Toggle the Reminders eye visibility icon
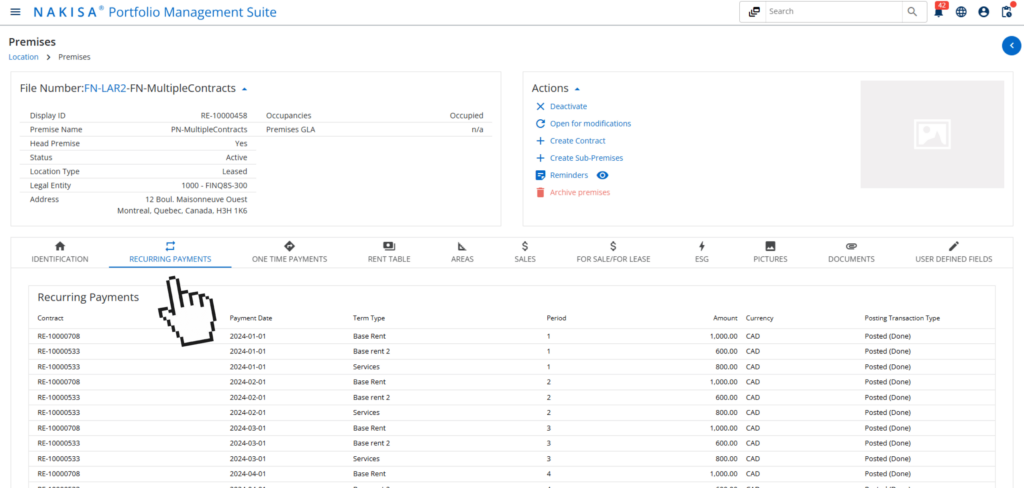Screen dimensions: 1024x488 (602, 175)
